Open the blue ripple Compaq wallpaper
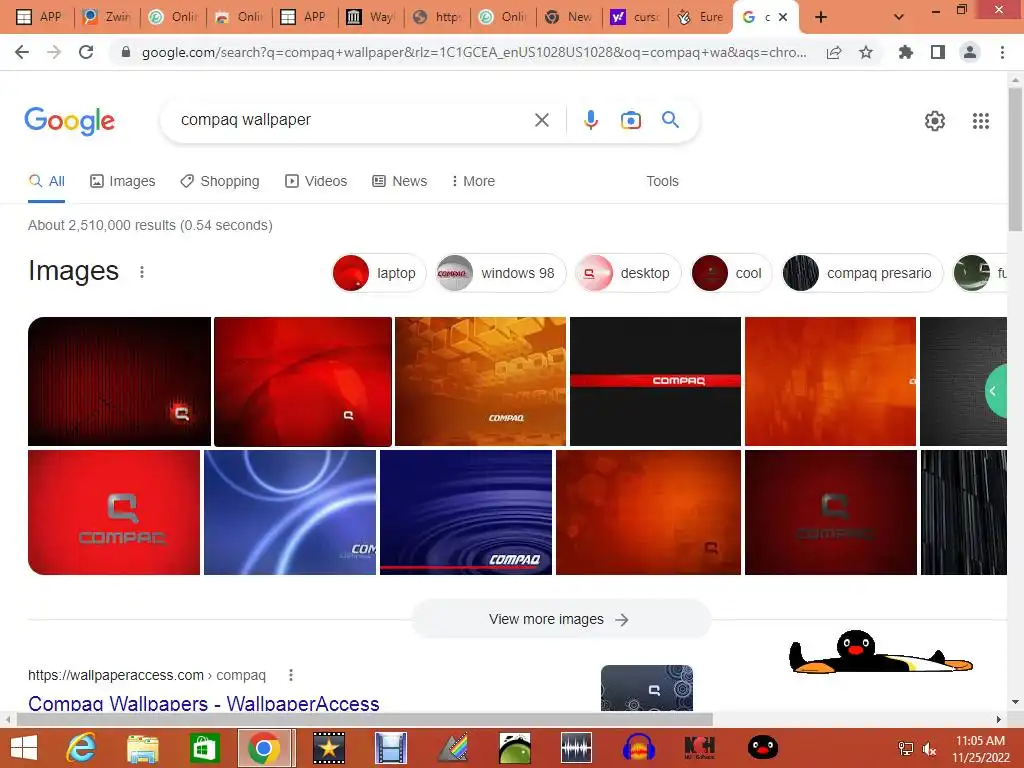The height and width of the screenshot is (768, 1024). 466,513
